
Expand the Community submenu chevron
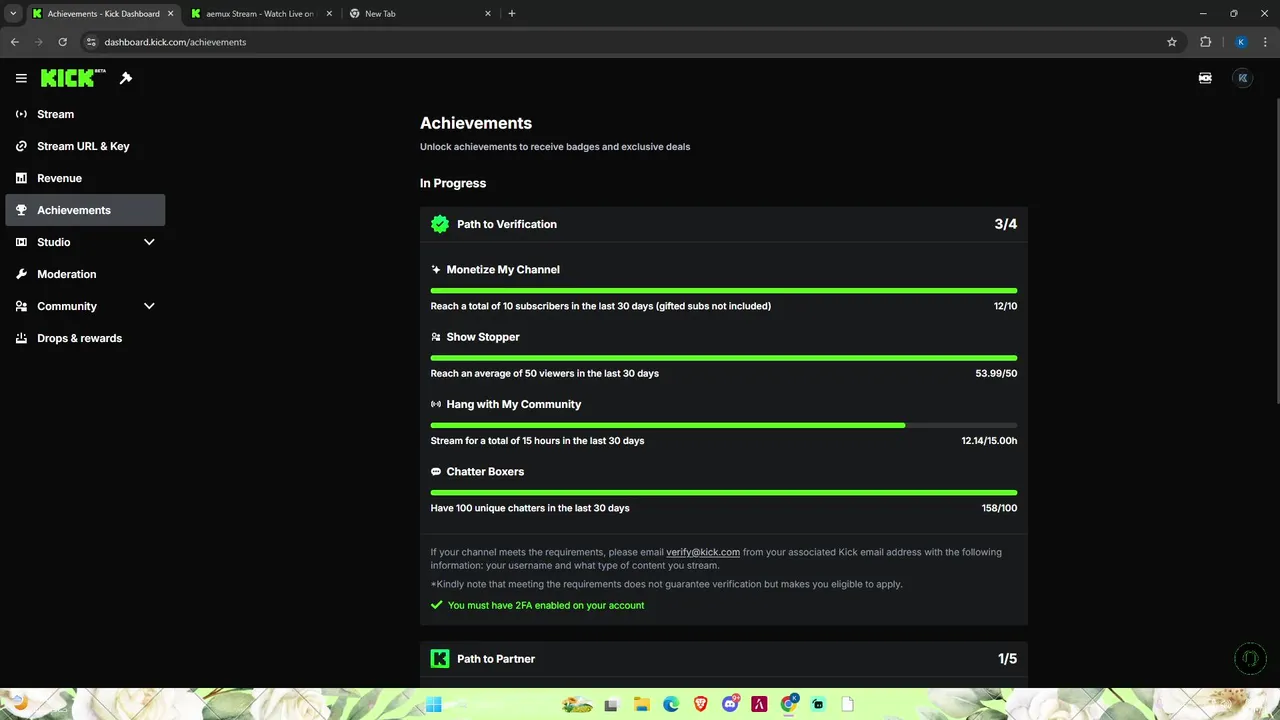tap(149, 306)
